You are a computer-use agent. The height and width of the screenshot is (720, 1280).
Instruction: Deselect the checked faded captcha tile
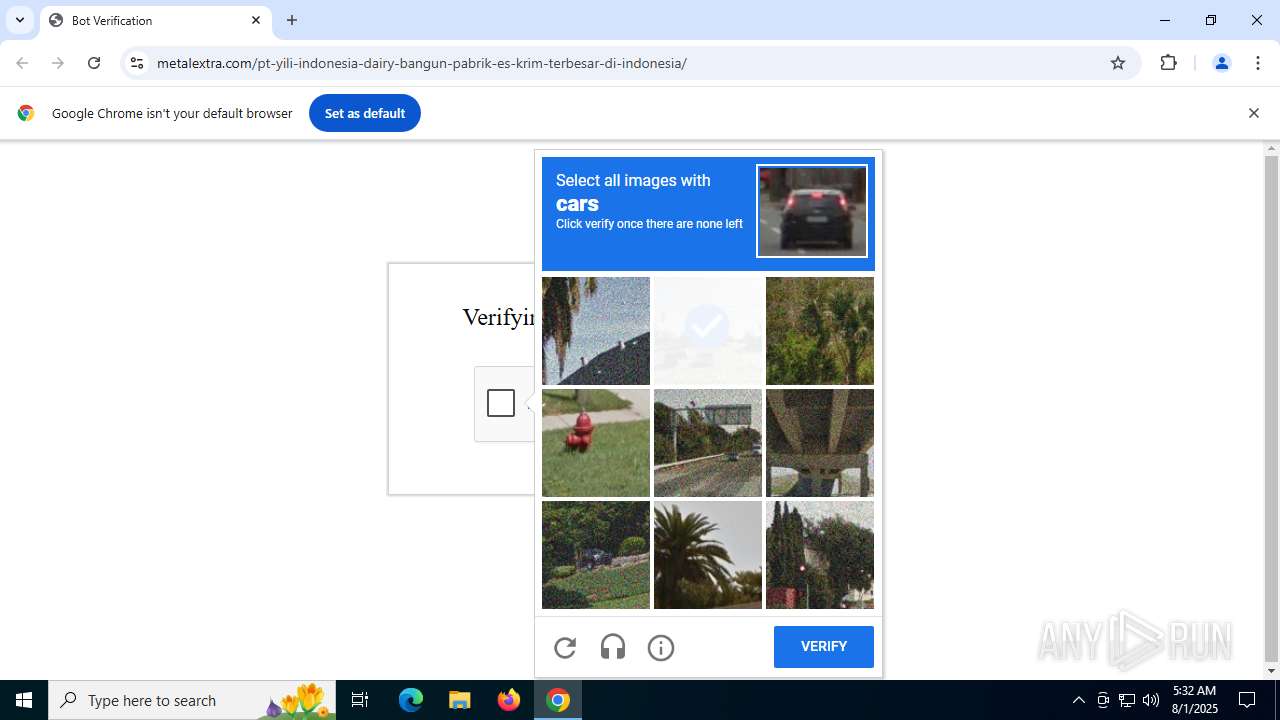coord(708,331)
